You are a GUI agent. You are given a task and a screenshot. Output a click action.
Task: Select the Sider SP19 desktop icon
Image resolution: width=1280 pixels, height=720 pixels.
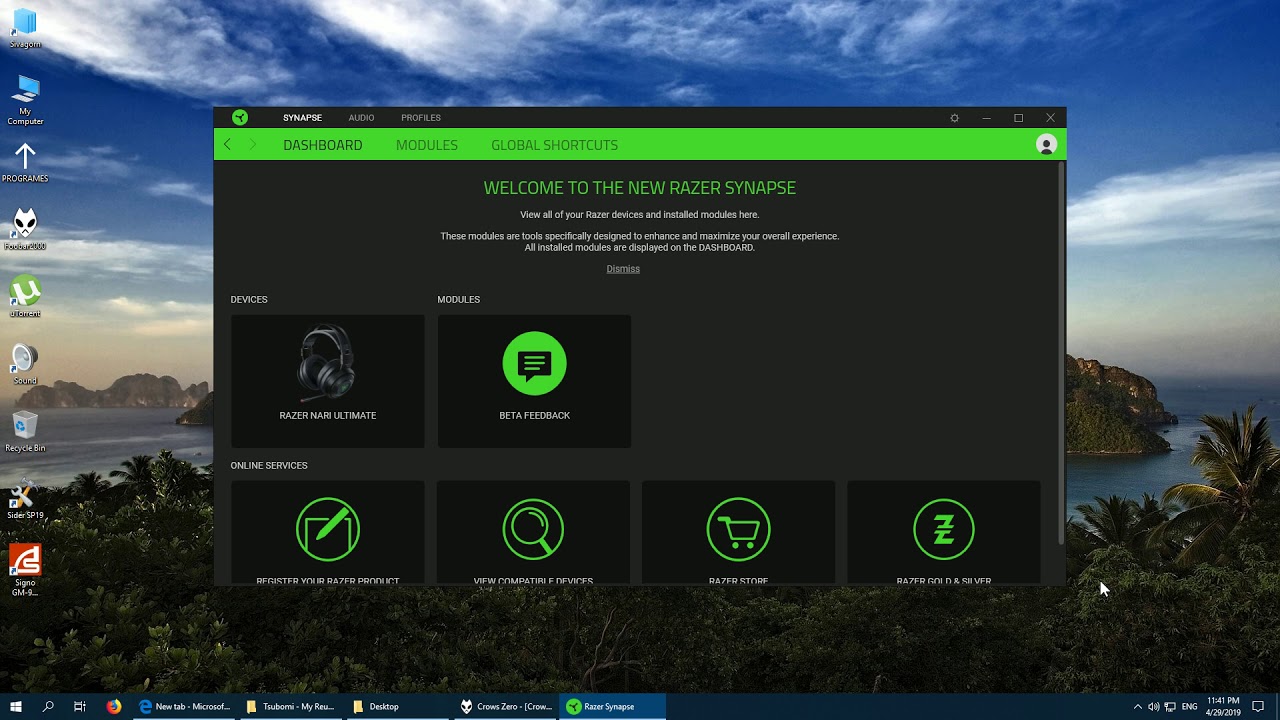point(25,498)
